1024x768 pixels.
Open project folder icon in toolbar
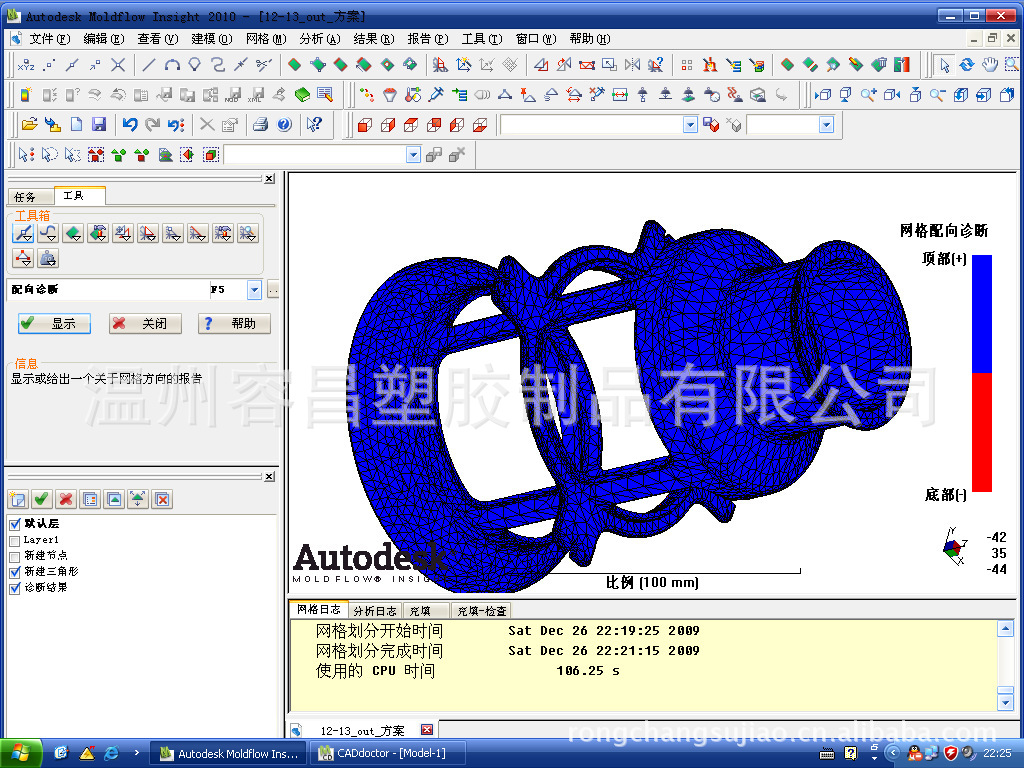[x=29, y=124]
